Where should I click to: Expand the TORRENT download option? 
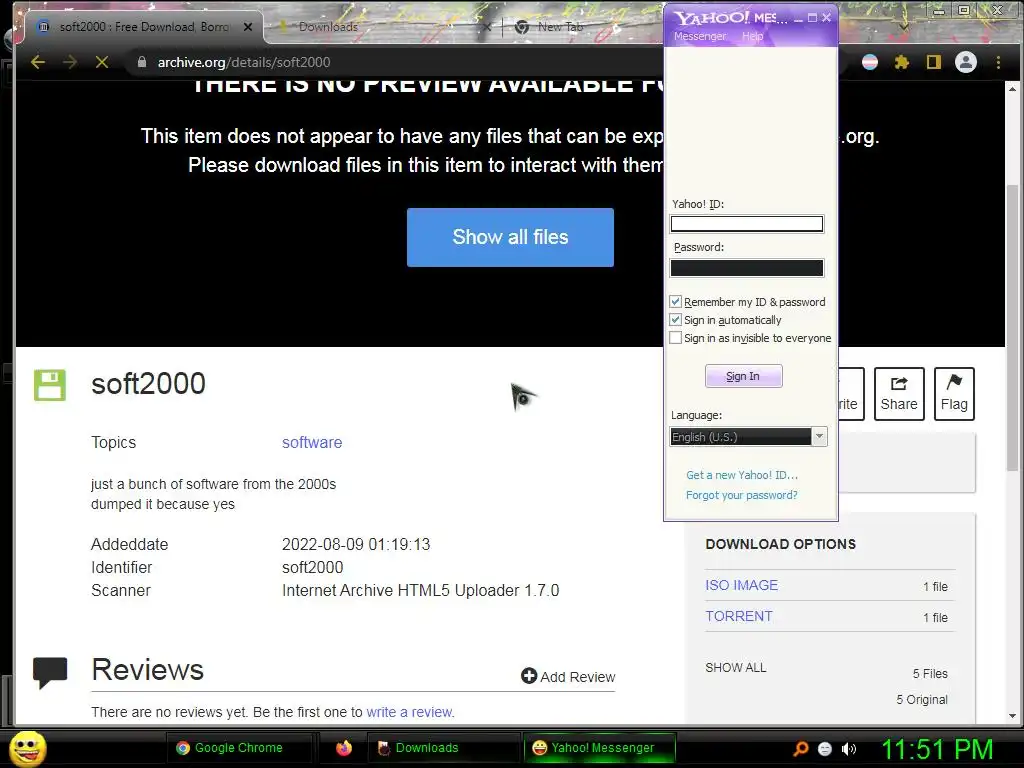(x=739, y=616)
